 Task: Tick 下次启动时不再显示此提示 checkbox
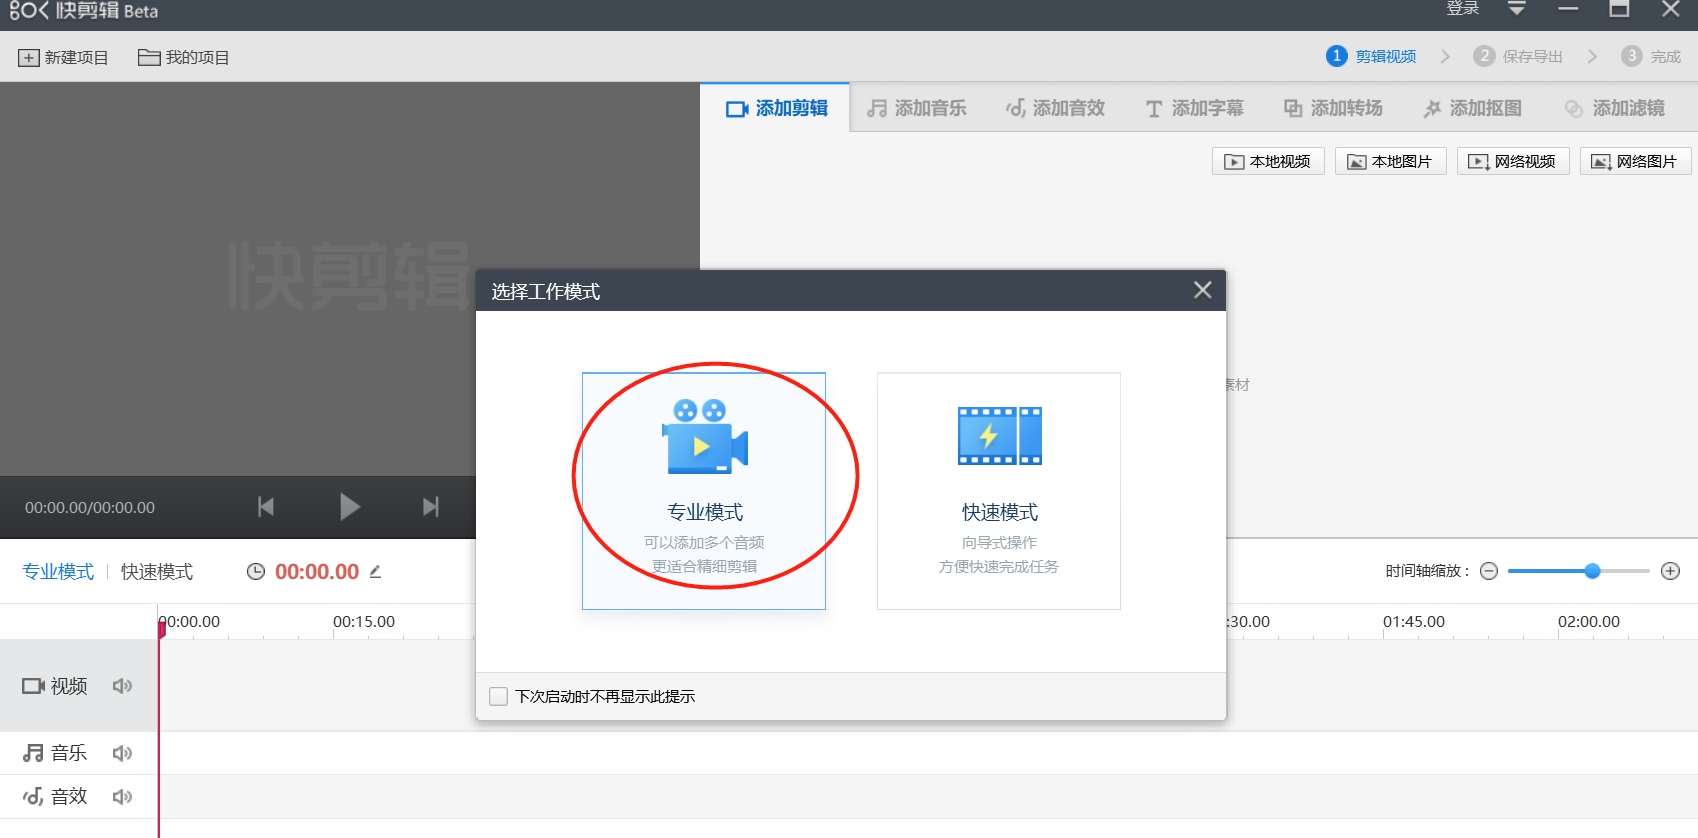498,696
